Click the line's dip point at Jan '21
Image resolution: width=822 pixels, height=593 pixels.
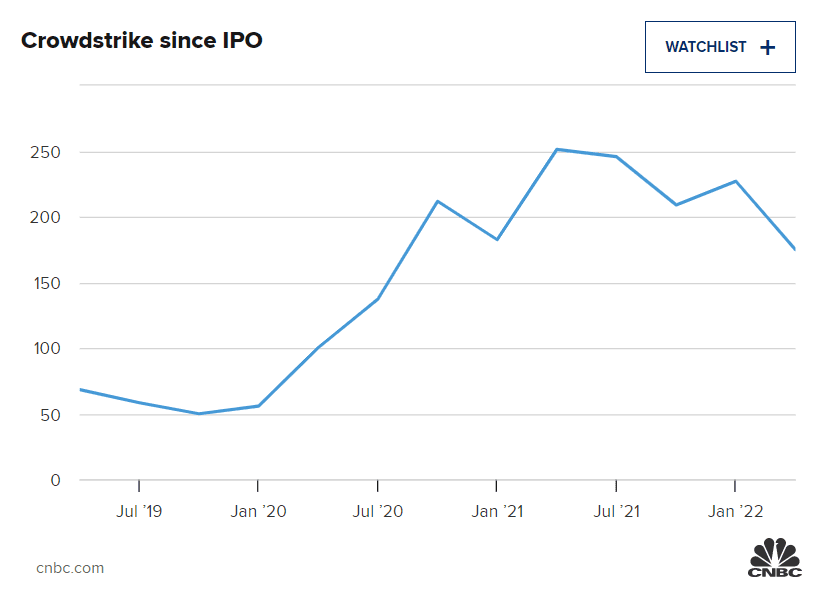click(x=497, y=240)
